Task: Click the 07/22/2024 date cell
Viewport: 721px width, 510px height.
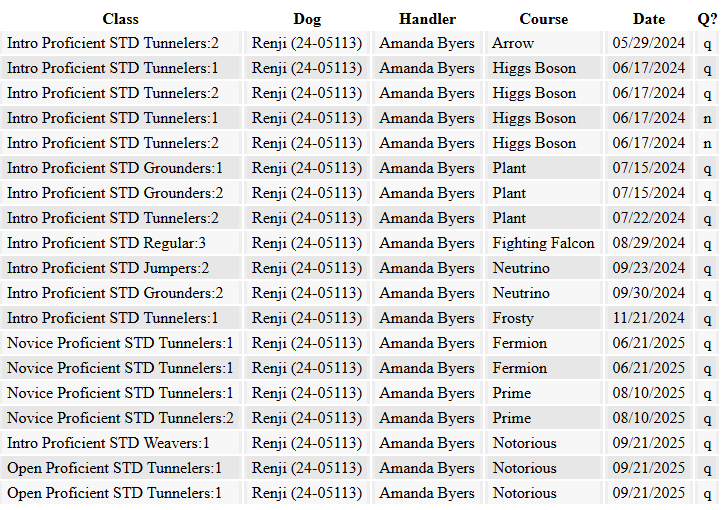Action: click(649, 218)
